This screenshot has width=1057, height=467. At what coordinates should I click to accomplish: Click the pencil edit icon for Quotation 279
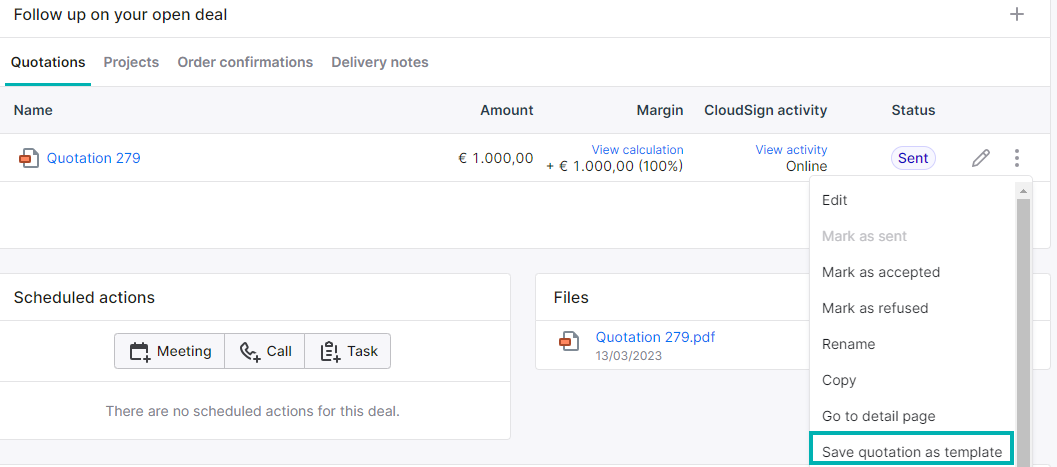pos(981,158)
